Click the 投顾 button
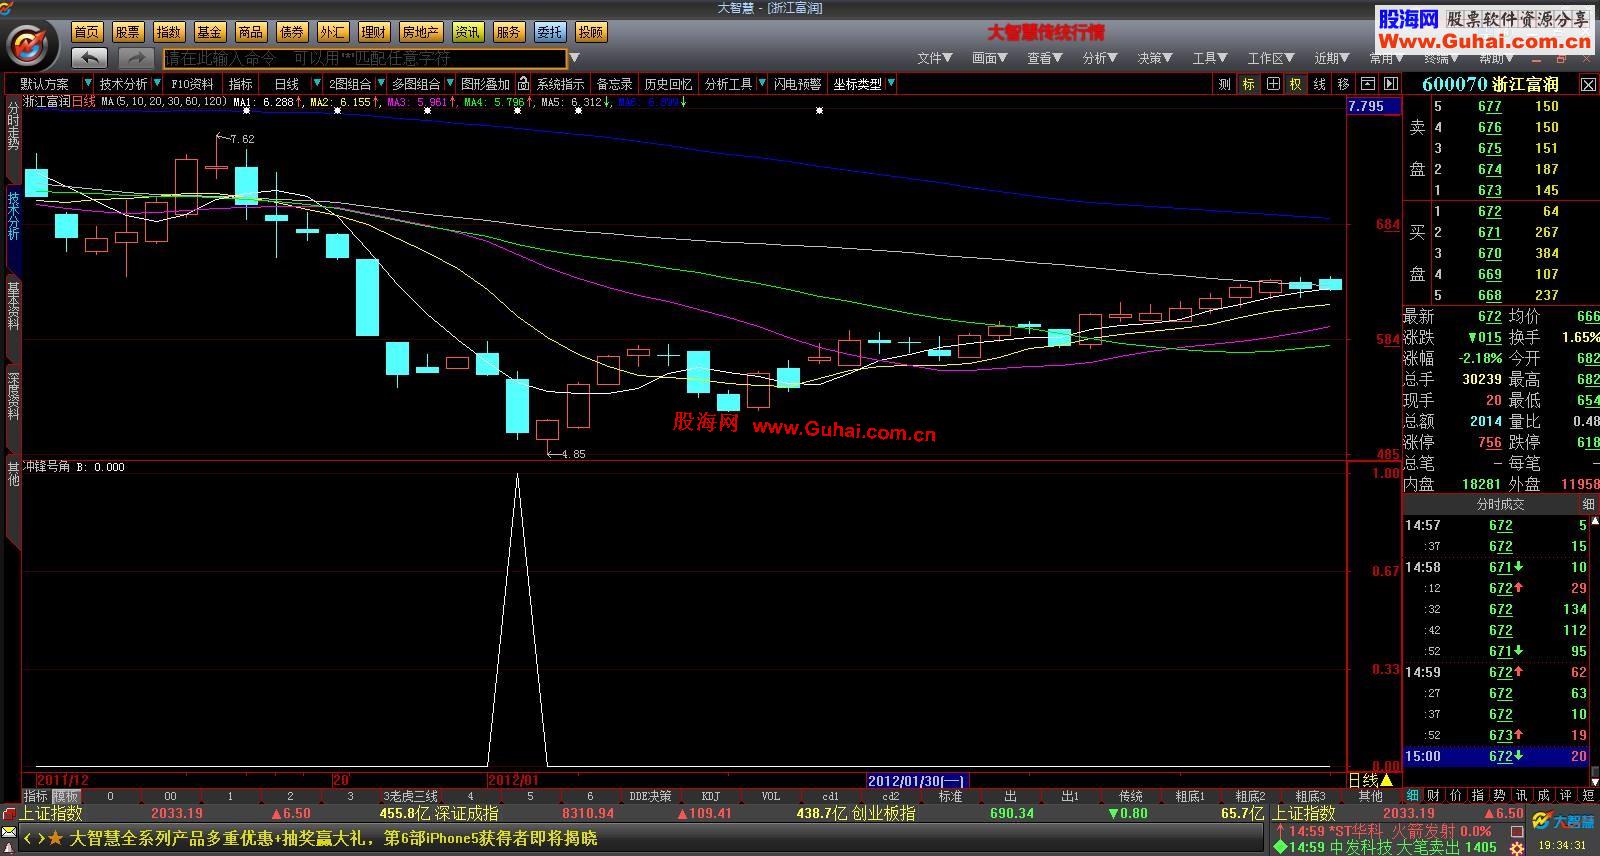 click(x=591, y=32)
